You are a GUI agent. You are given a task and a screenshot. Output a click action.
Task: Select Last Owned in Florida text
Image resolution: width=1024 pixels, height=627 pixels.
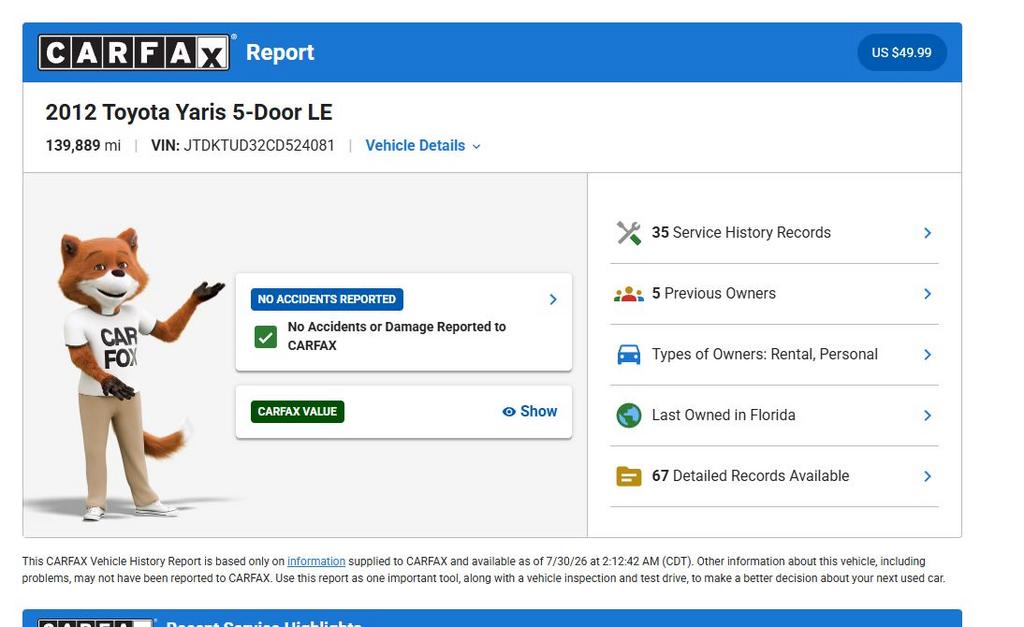pyautogui.click(x=724, y=415)
